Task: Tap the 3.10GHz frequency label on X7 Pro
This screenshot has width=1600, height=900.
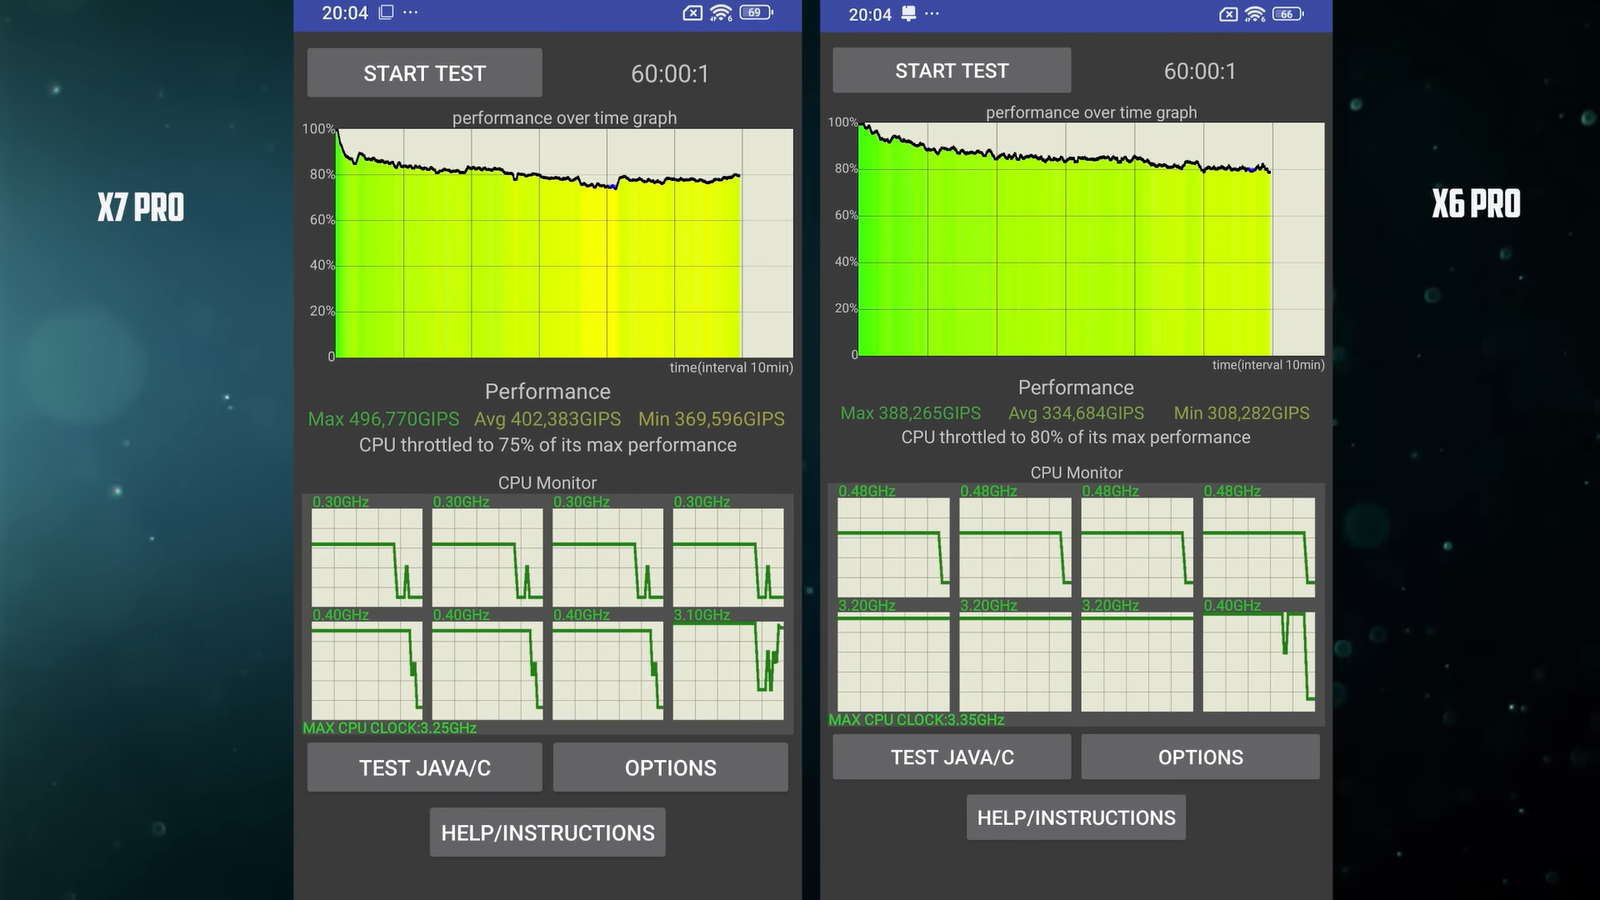Action: [702, 615]
